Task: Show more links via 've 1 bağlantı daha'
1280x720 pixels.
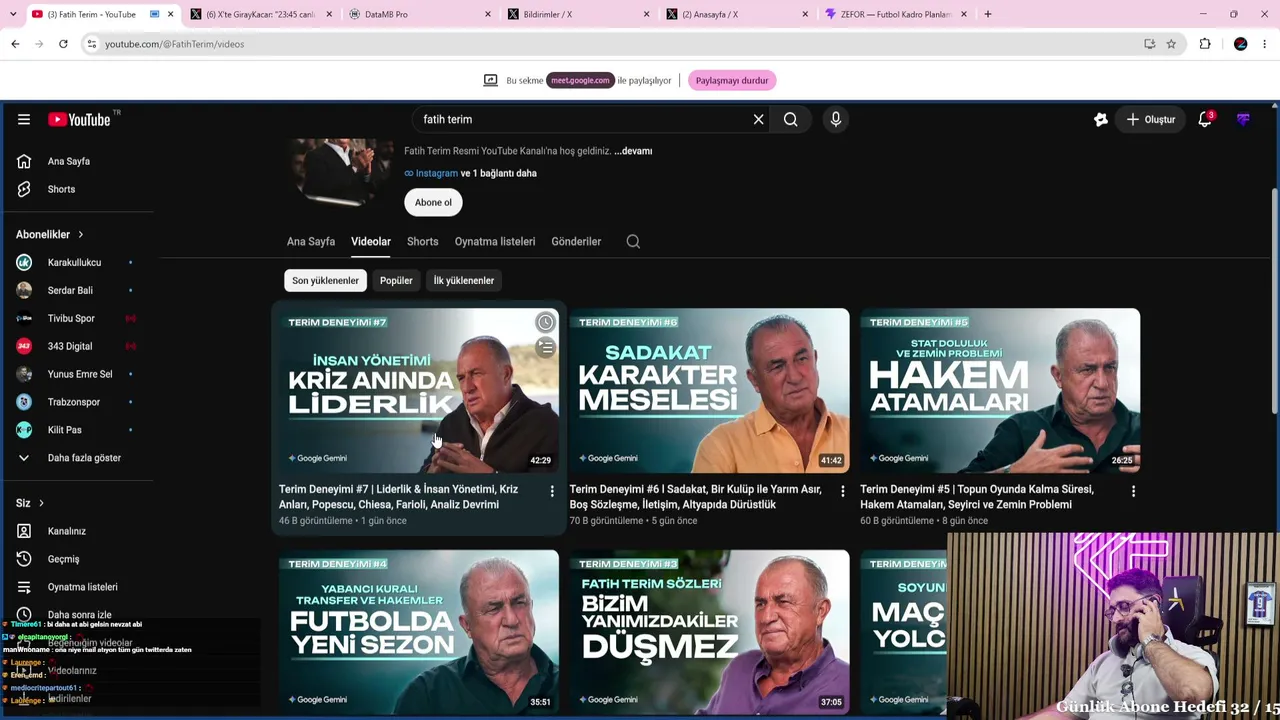Action: (498, 173)
